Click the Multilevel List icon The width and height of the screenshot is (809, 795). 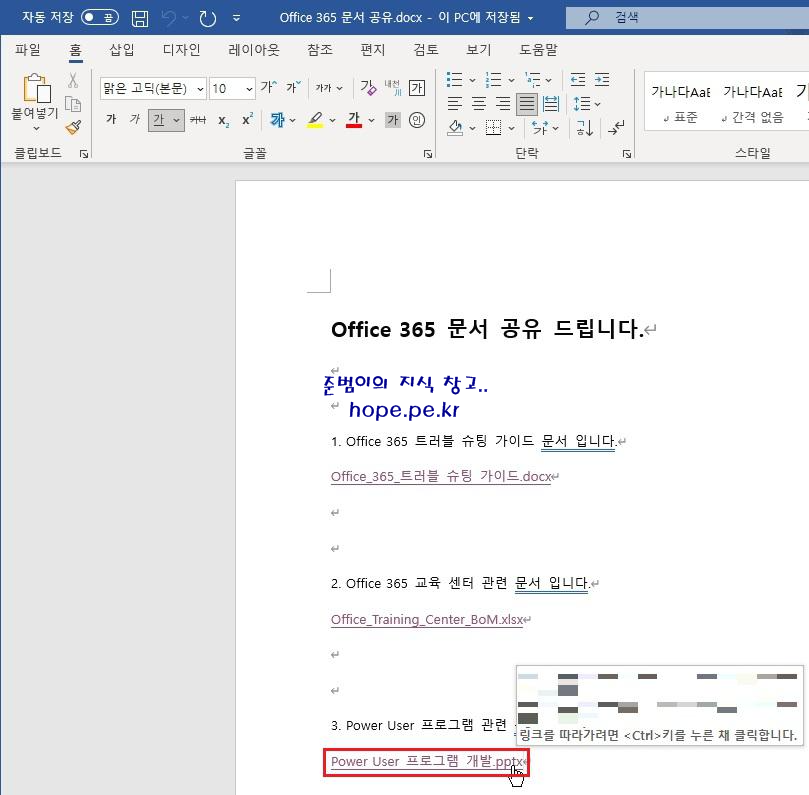[x=532, y=80]
